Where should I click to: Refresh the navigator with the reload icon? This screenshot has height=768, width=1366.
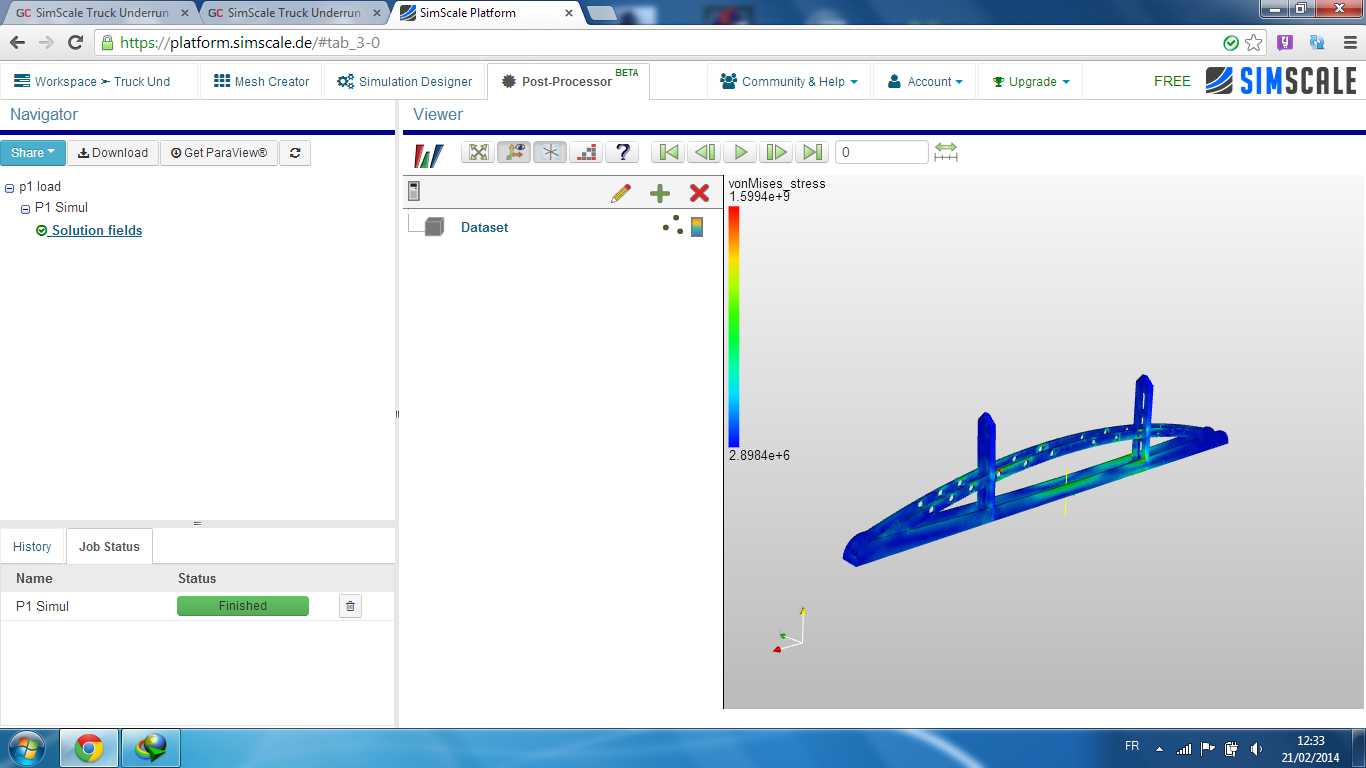pos(295,153)
